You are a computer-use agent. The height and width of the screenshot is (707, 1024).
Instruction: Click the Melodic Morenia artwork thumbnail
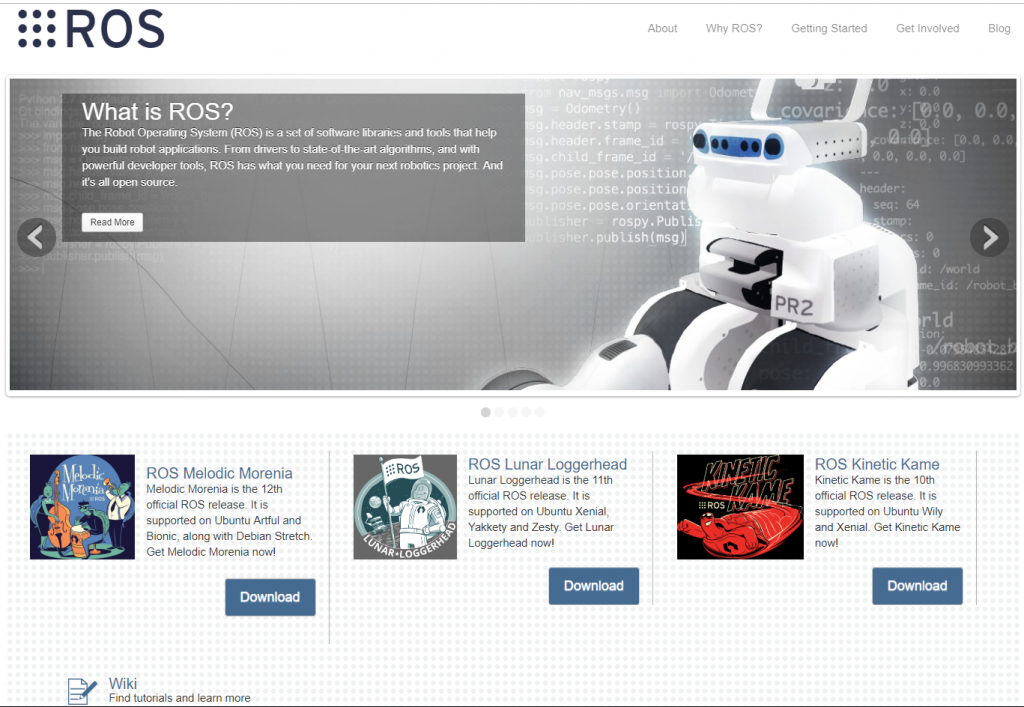(82, 507)
